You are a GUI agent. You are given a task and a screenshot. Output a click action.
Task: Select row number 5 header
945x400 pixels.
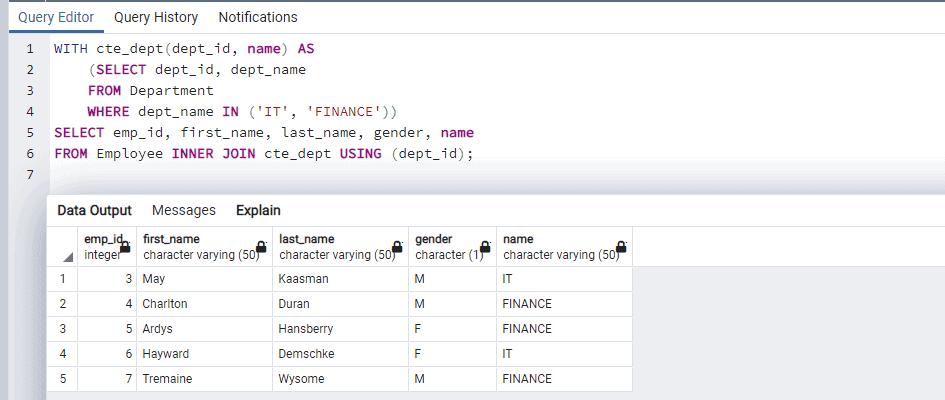(x=62, y=379)
